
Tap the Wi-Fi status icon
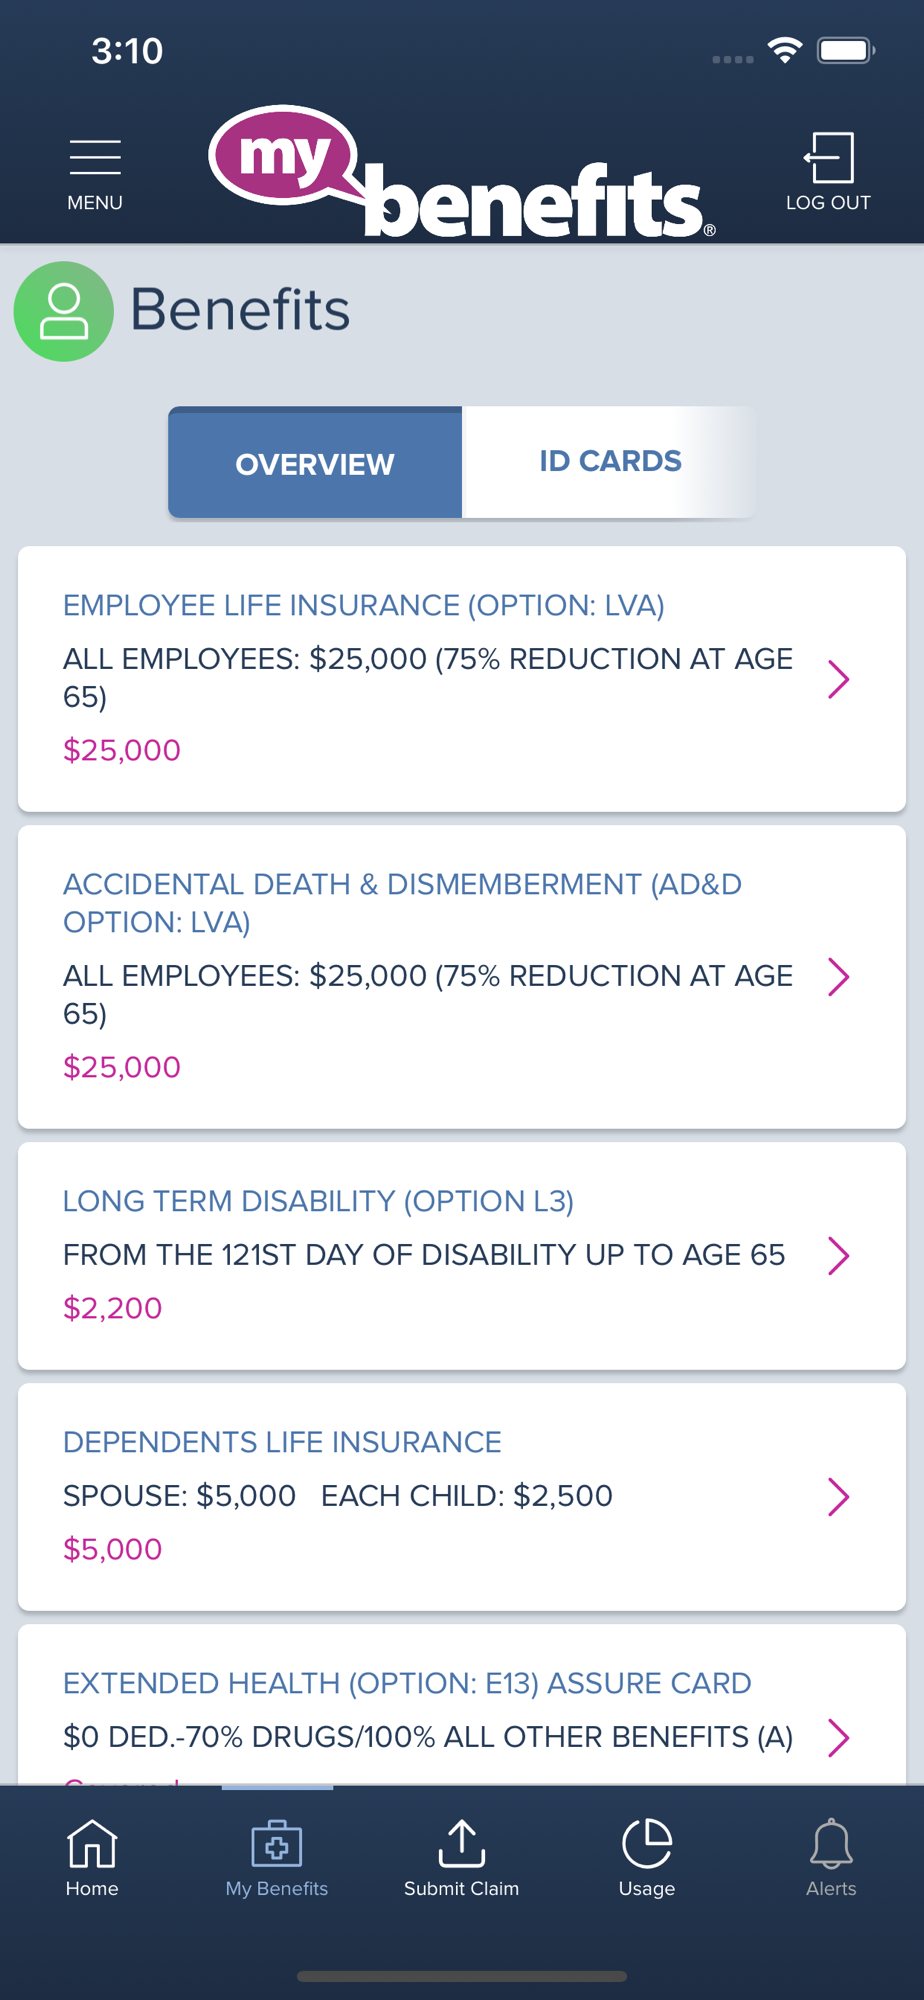785,50
